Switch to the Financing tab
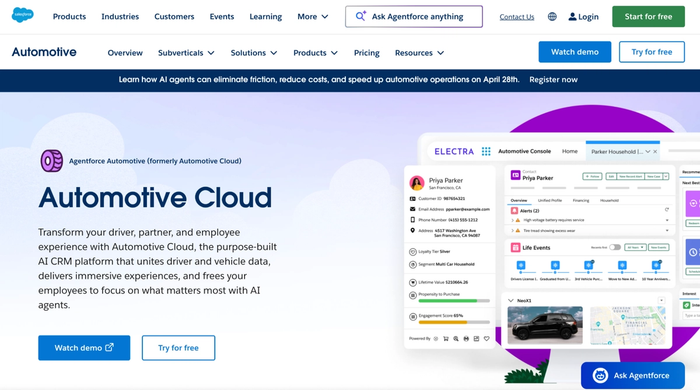 [x=581, y=200]
